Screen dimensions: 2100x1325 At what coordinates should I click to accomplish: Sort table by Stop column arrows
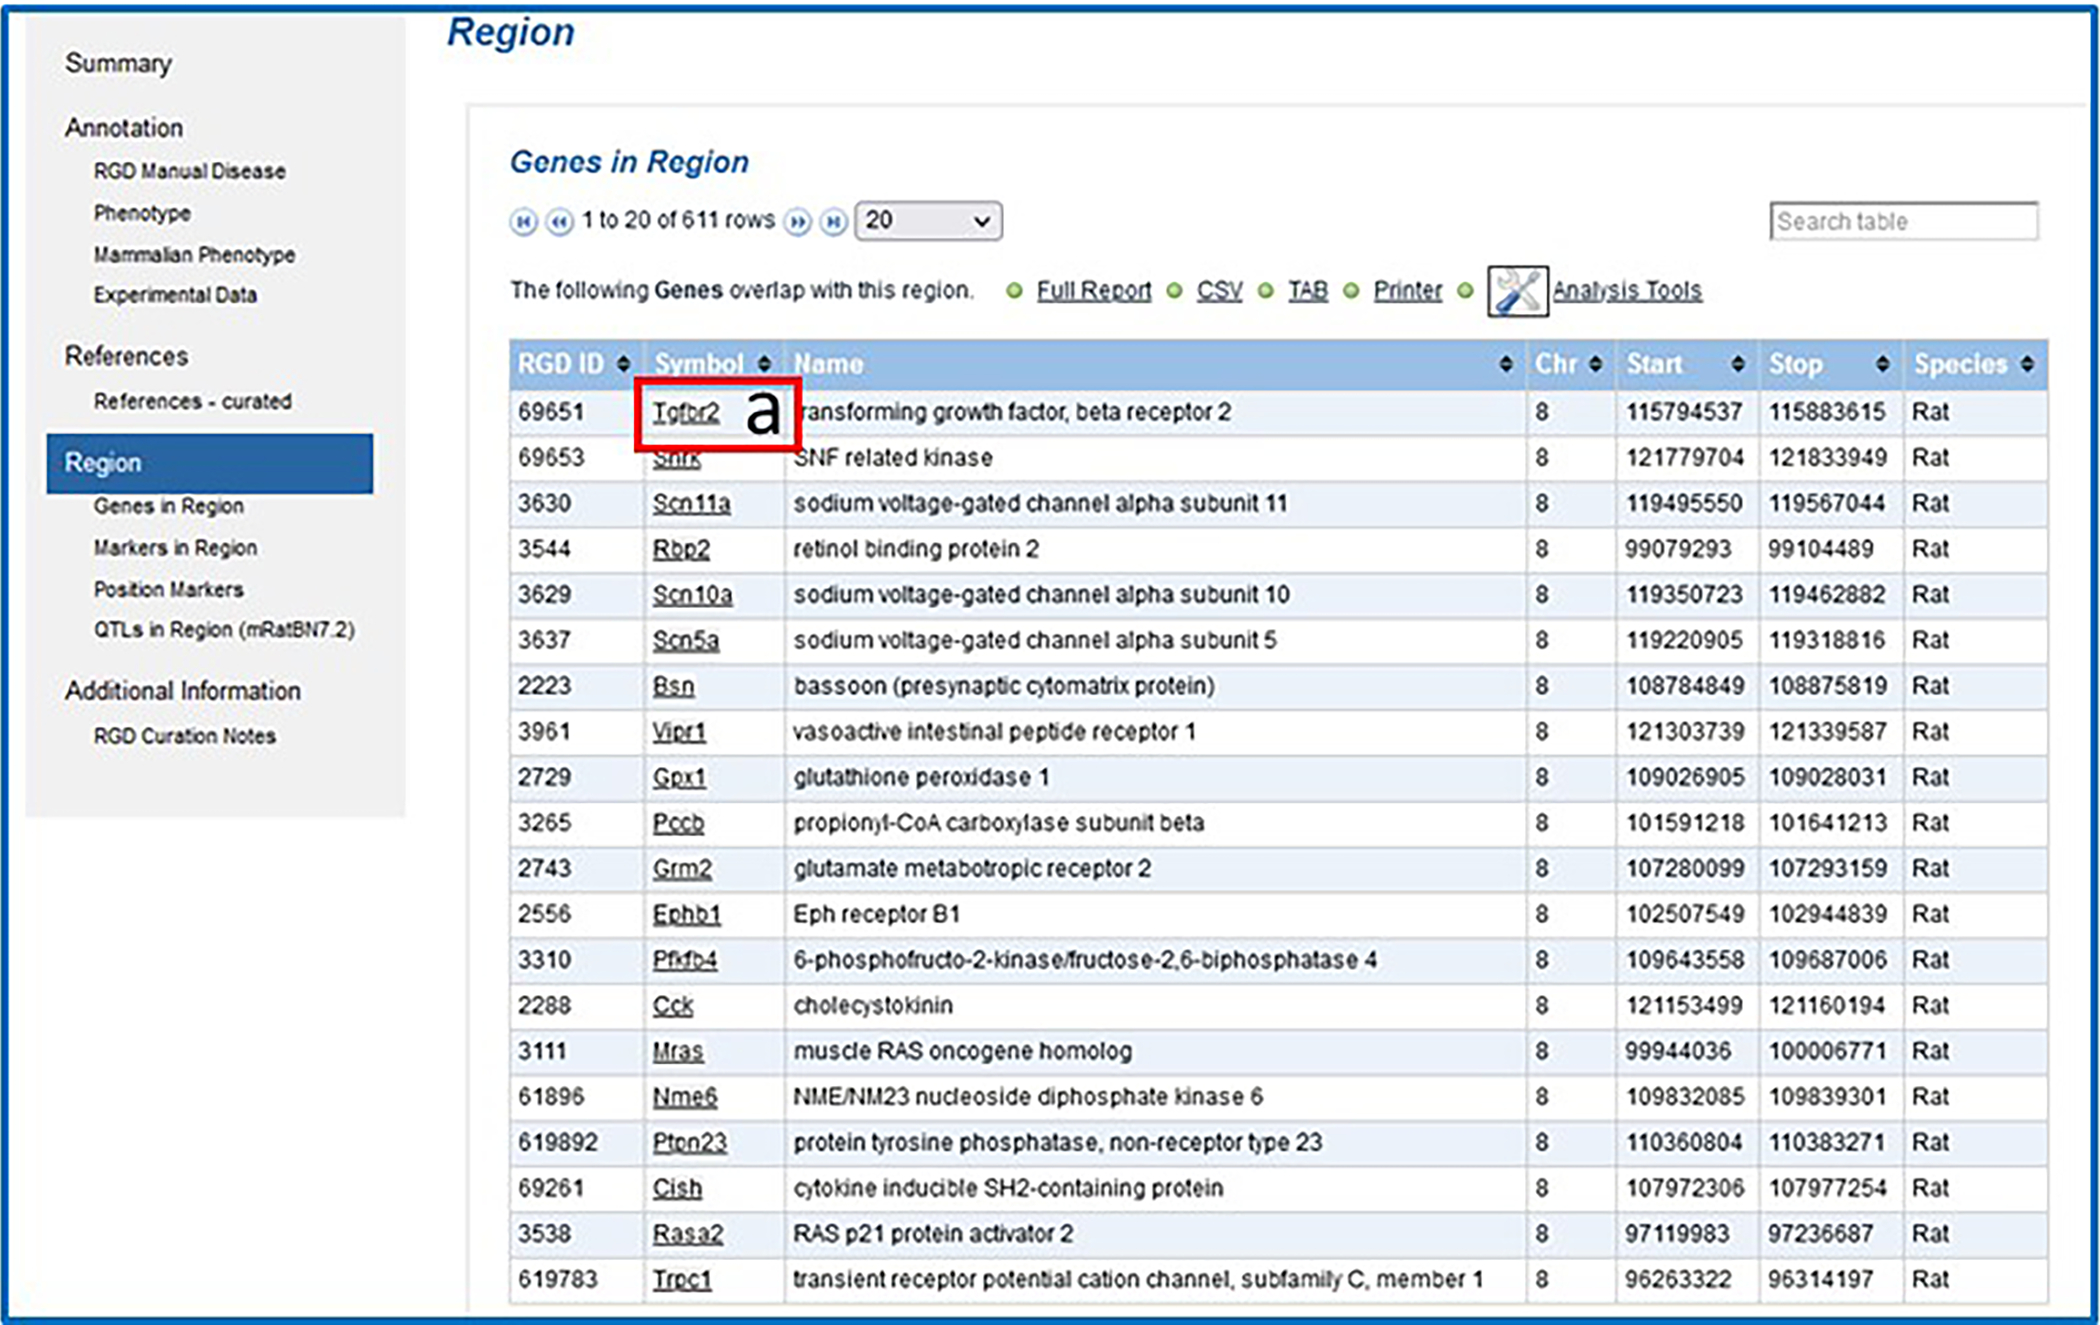point(1883,364)
